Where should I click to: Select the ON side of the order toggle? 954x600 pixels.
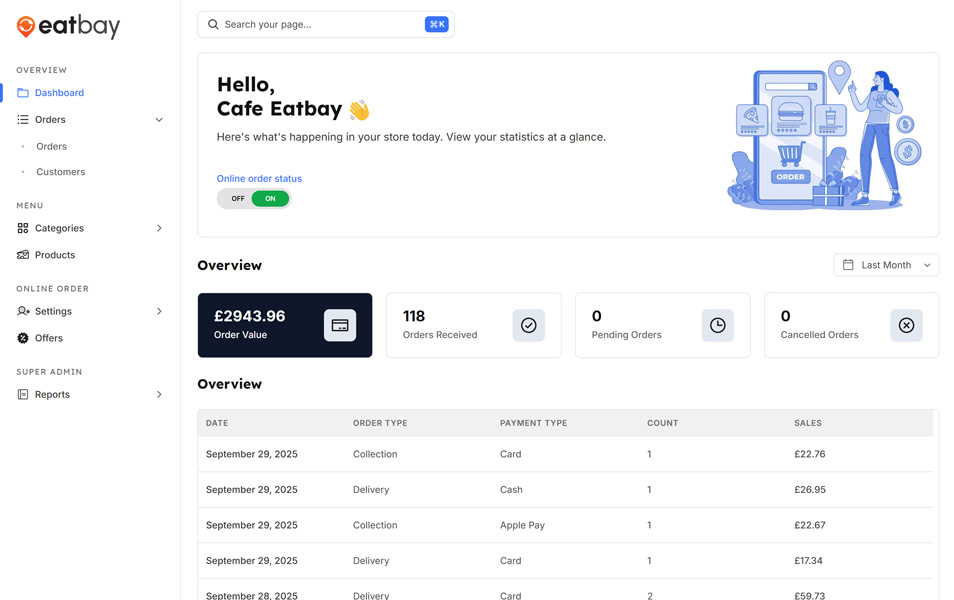[270, 199]
